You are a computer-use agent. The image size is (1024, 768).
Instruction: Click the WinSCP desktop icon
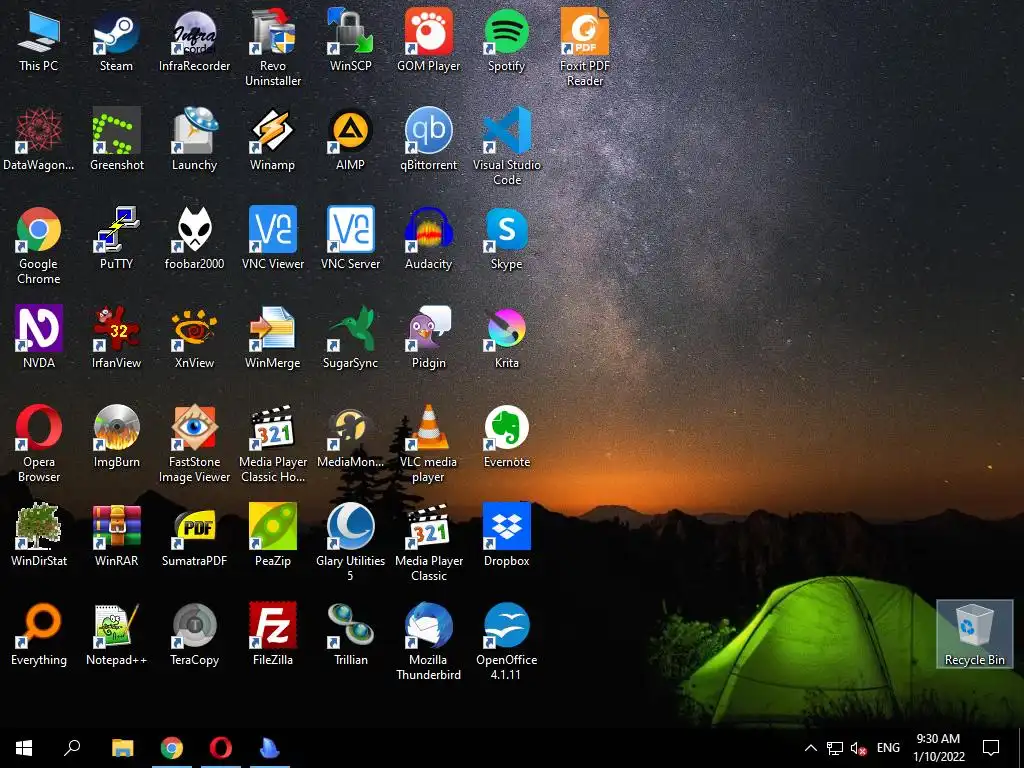(351, 40)
